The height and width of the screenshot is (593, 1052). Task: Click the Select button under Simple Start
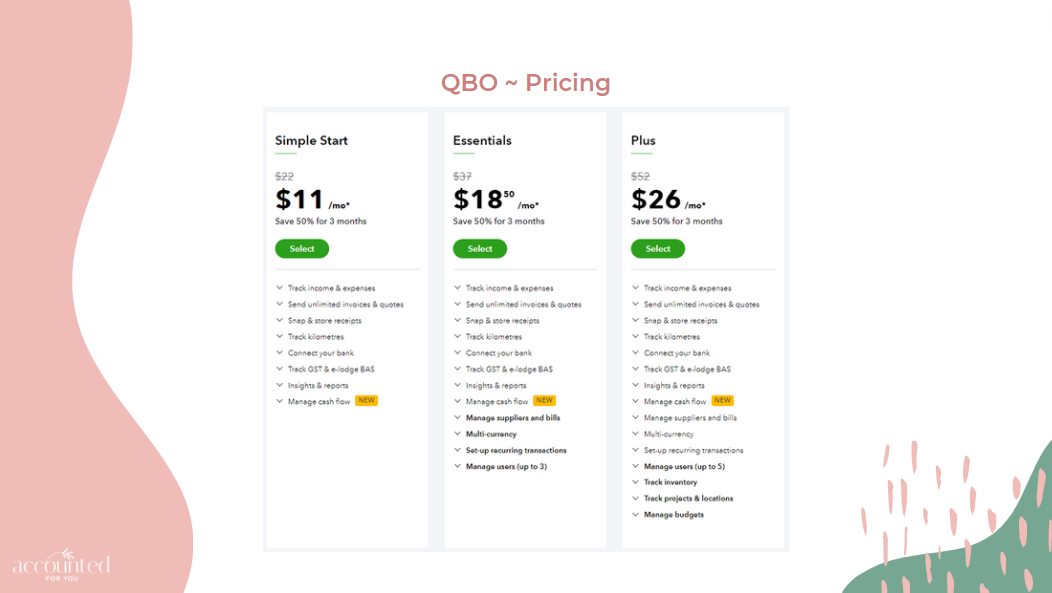pyautogui.click(x=302, y=249)
